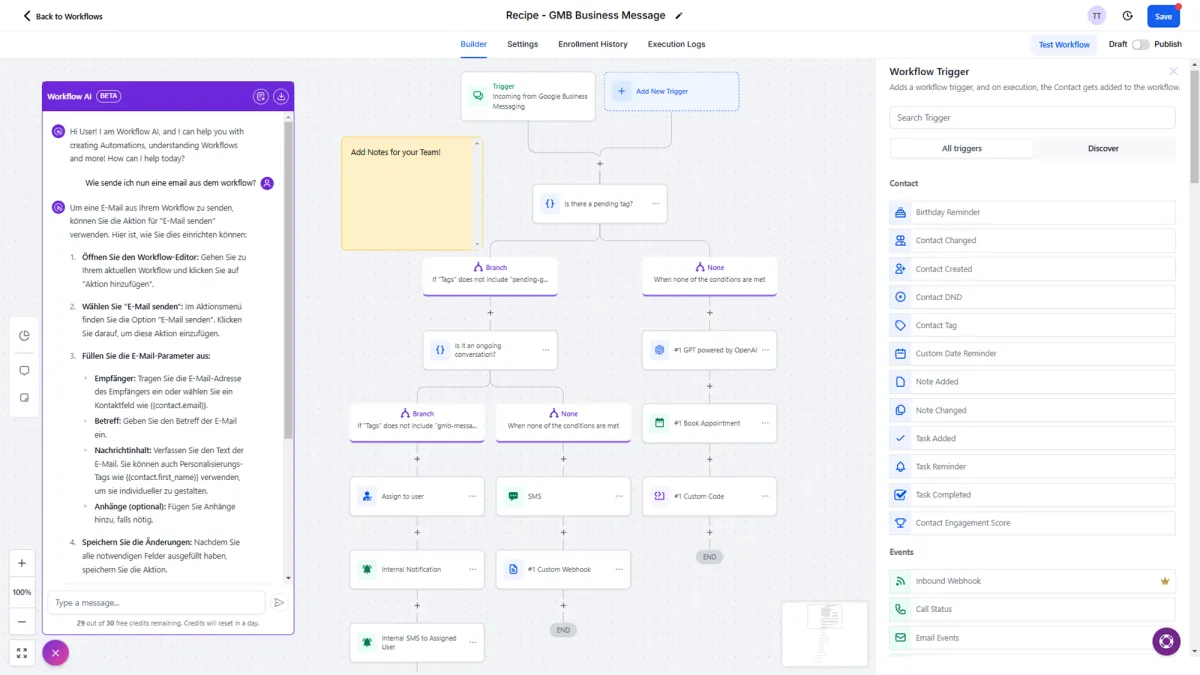Click the Search Trigger input field
1200x675 pixels.
(1032, 118)
